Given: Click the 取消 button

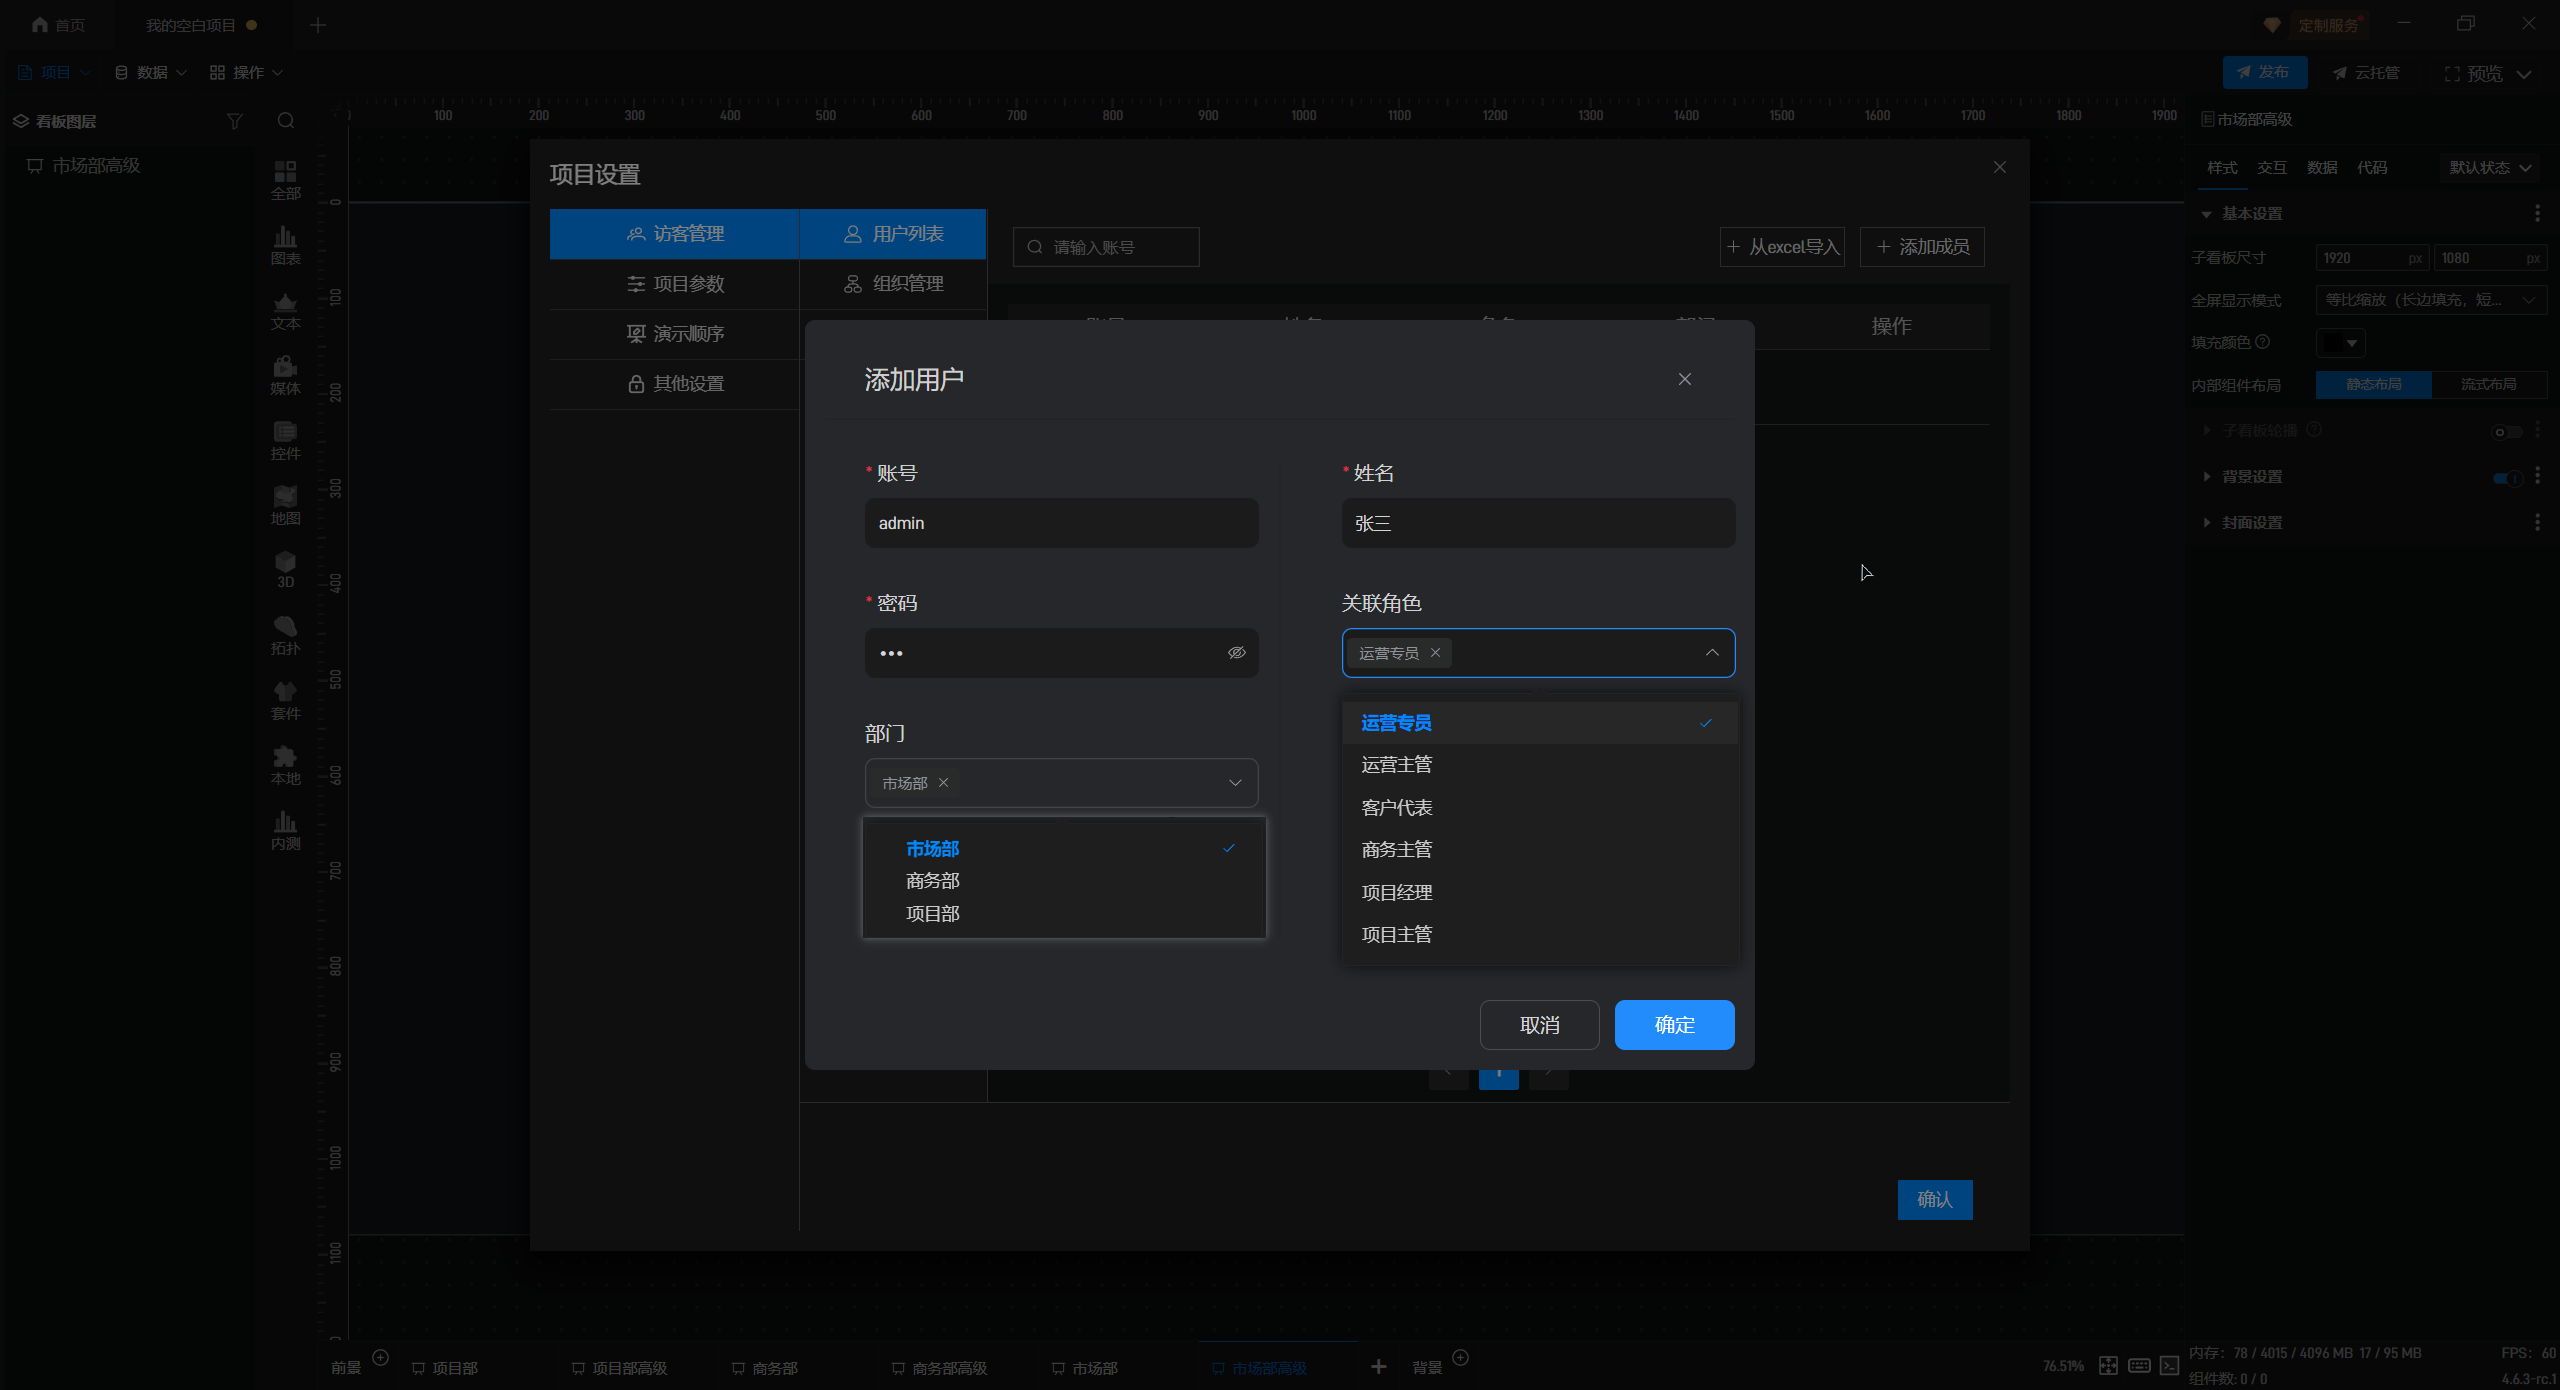Looking at the screenshot, I should (x=1539, y=1025).
